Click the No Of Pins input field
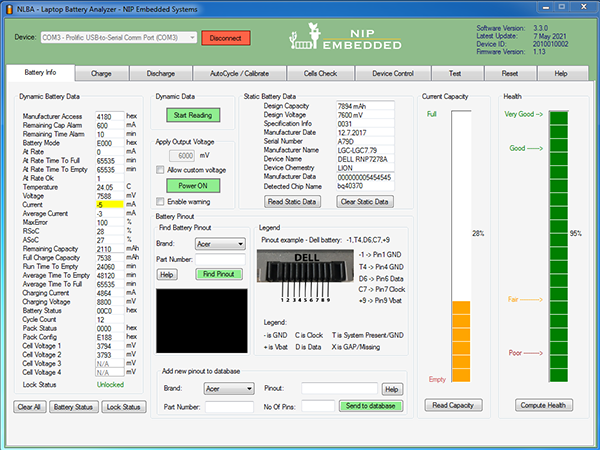600x450 pixels. point(318,406)
